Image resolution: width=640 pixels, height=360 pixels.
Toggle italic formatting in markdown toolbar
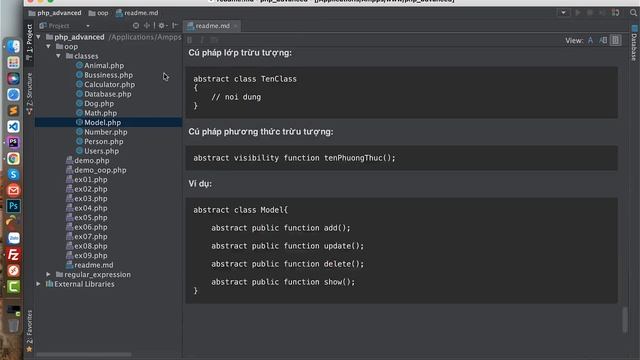coord(202,40)
